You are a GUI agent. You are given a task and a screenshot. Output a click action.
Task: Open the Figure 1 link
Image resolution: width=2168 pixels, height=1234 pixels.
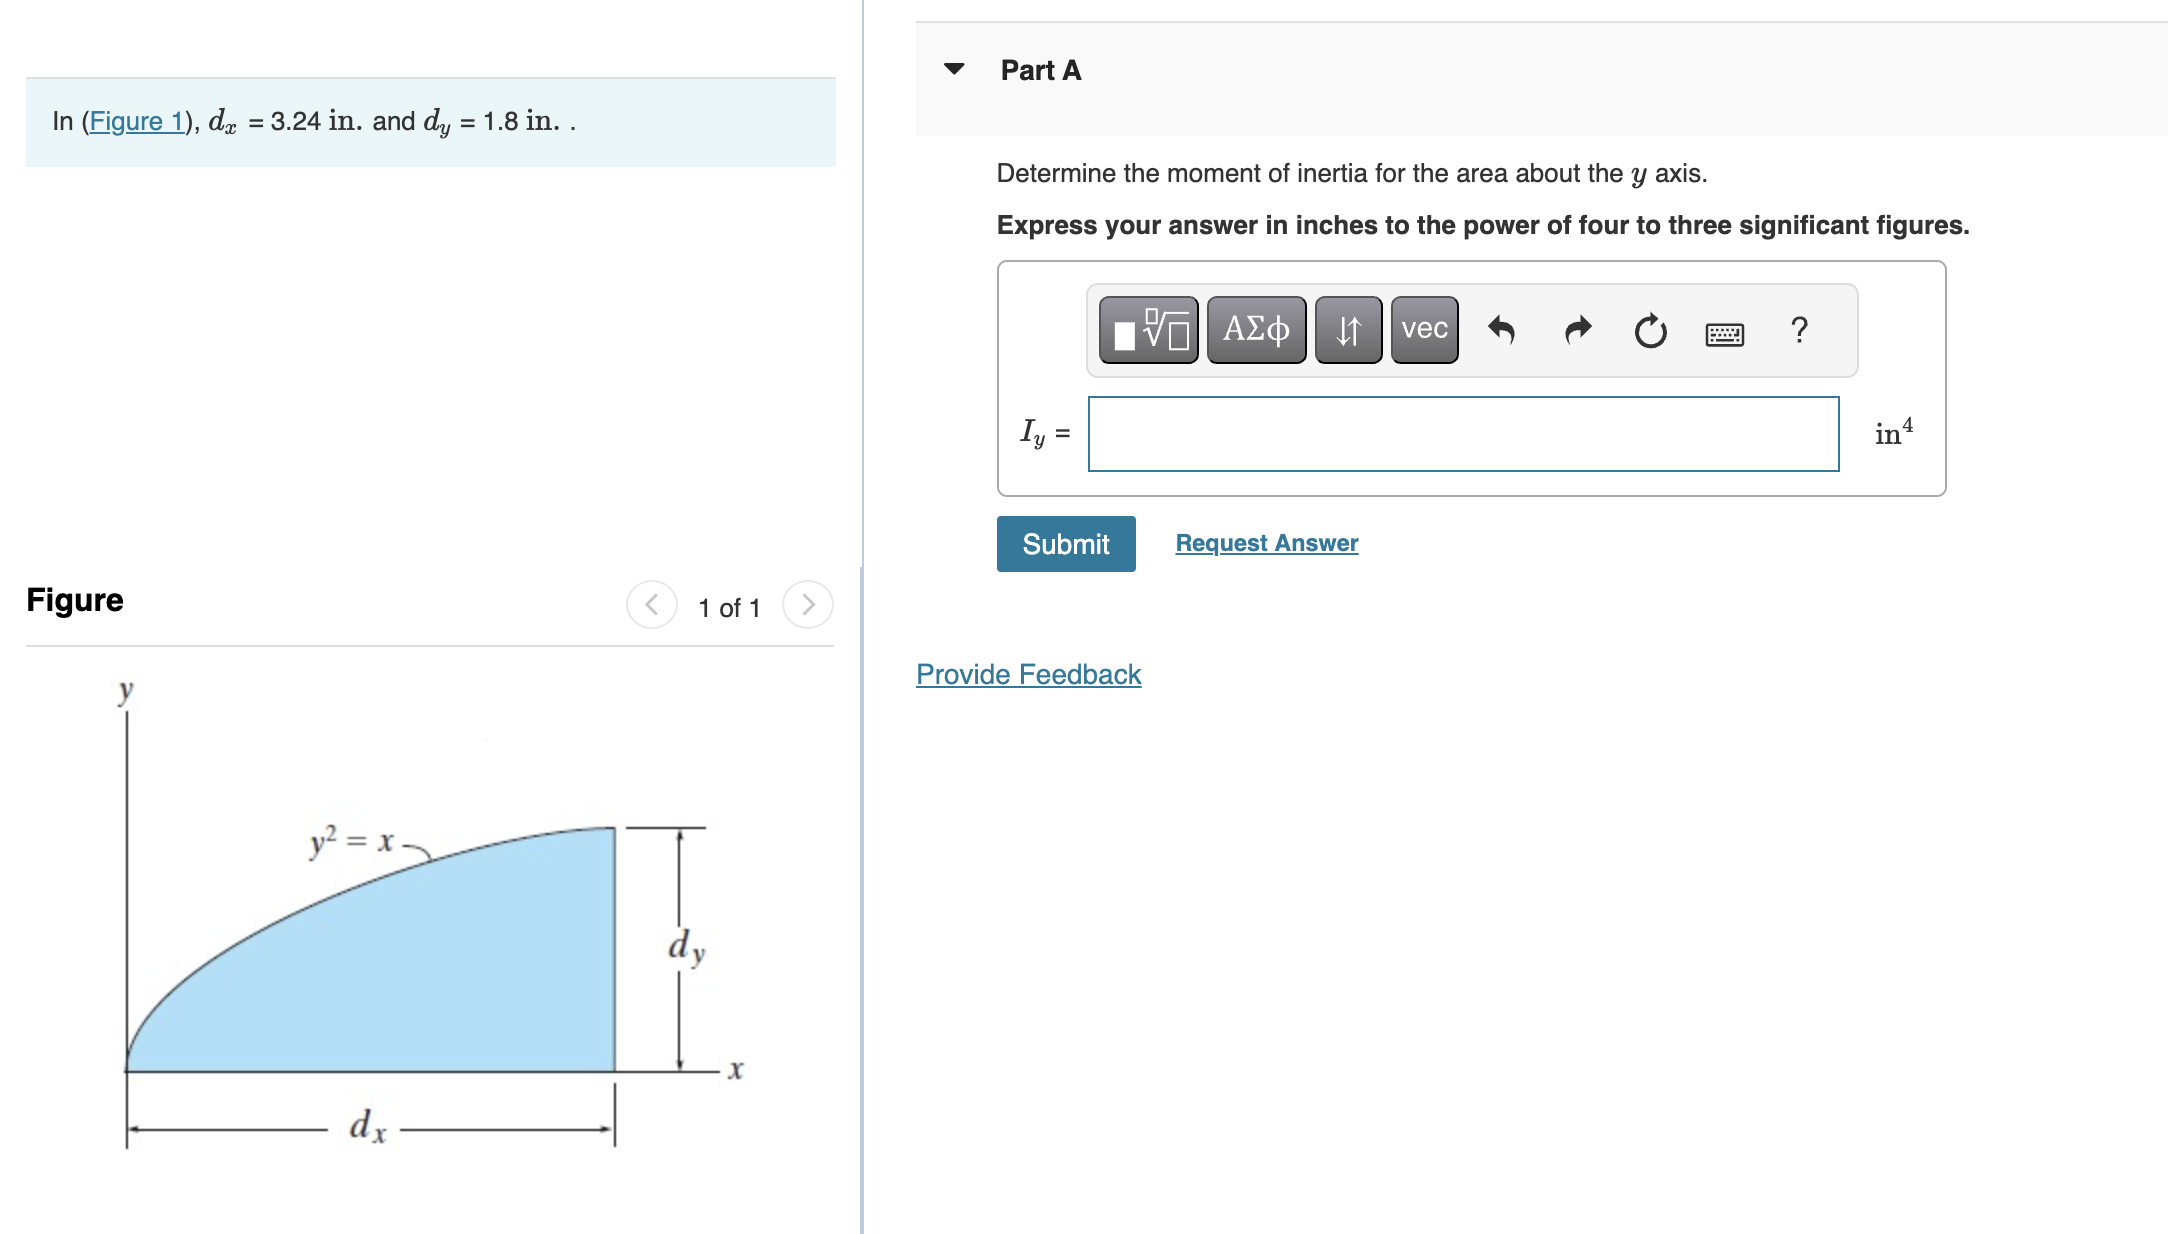click(139, 121)
